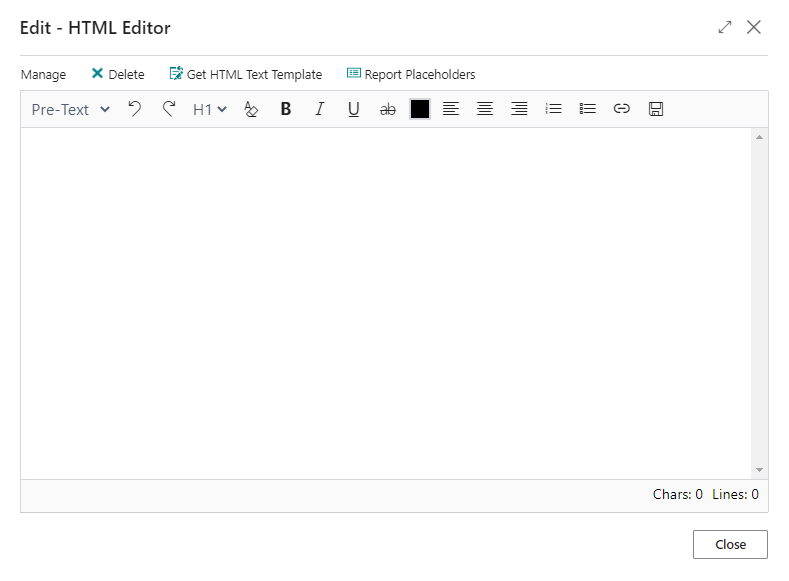Image resolution: width=789 pixels, height=581 pixels.
Task: Toggle italic formatting
Action: (x=320, y=109)
